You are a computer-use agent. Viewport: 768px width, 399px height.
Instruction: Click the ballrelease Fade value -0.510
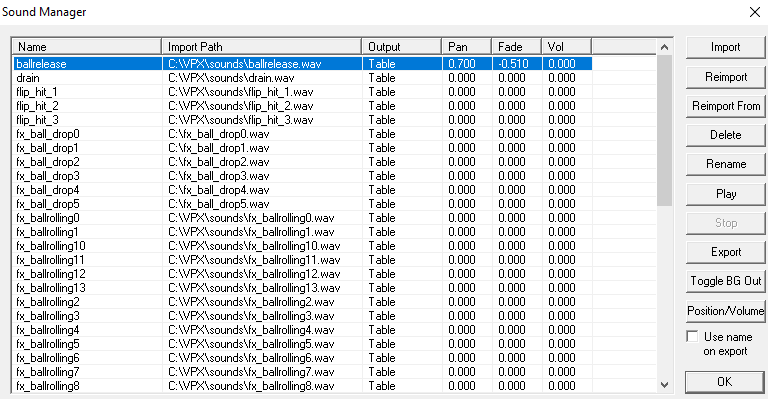[513, 64]
